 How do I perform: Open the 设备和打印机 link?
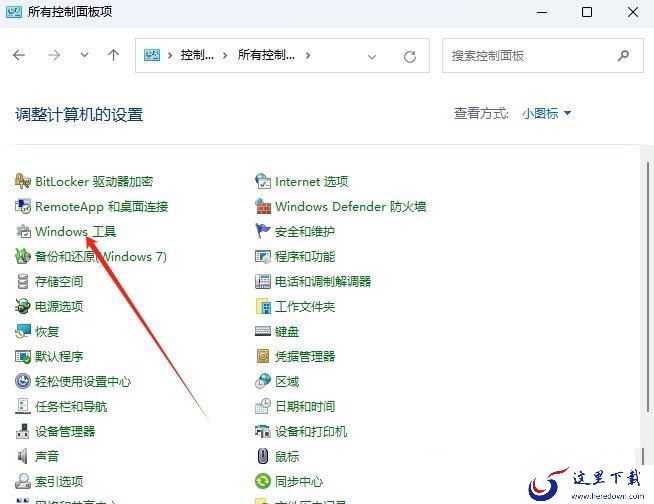click(x=311, y=431)
